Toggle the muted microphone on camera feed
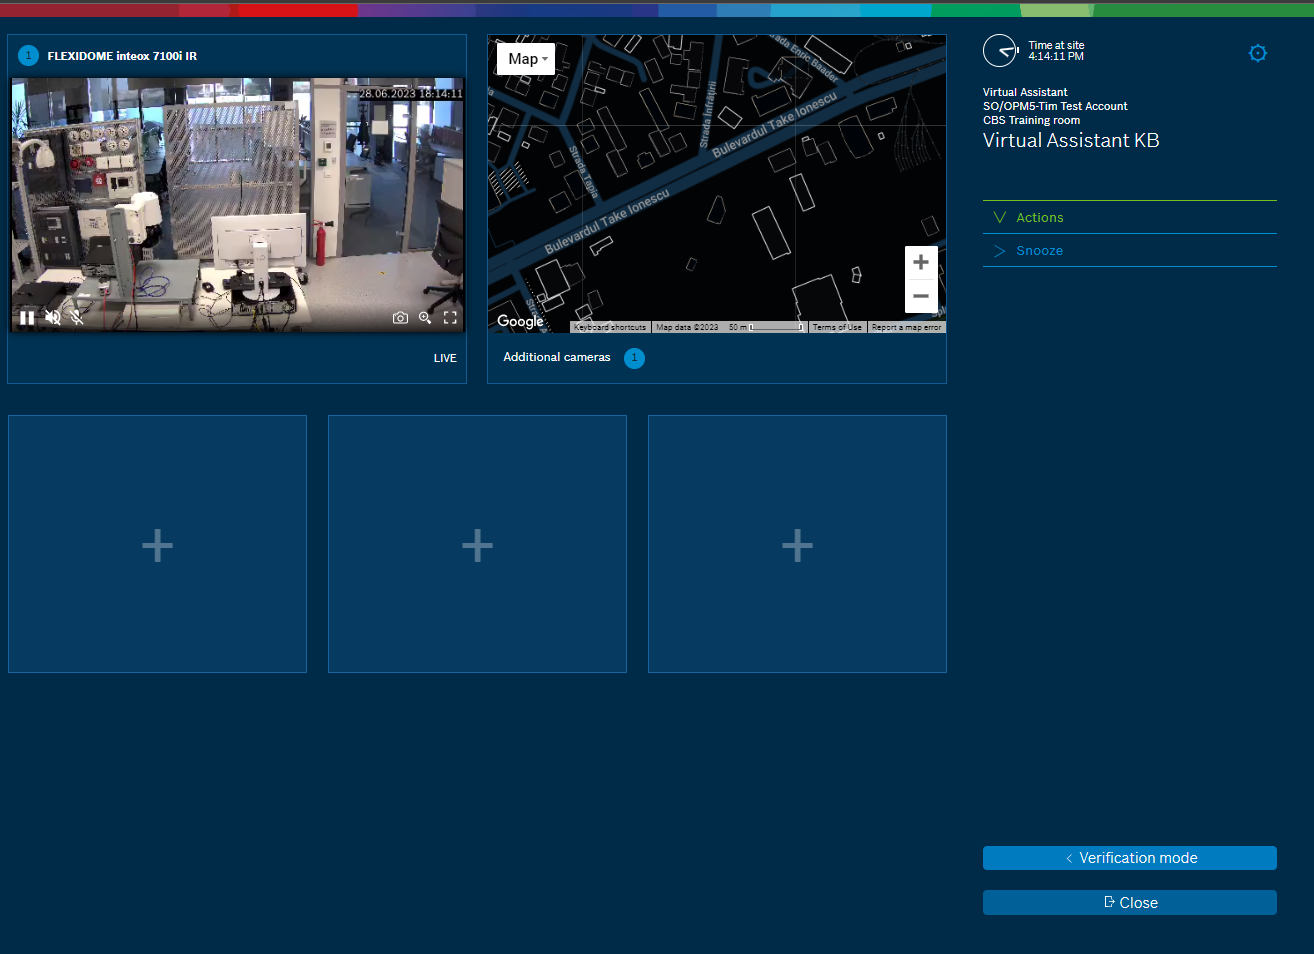The image size is (1314, 954). (x=77, y=318)
